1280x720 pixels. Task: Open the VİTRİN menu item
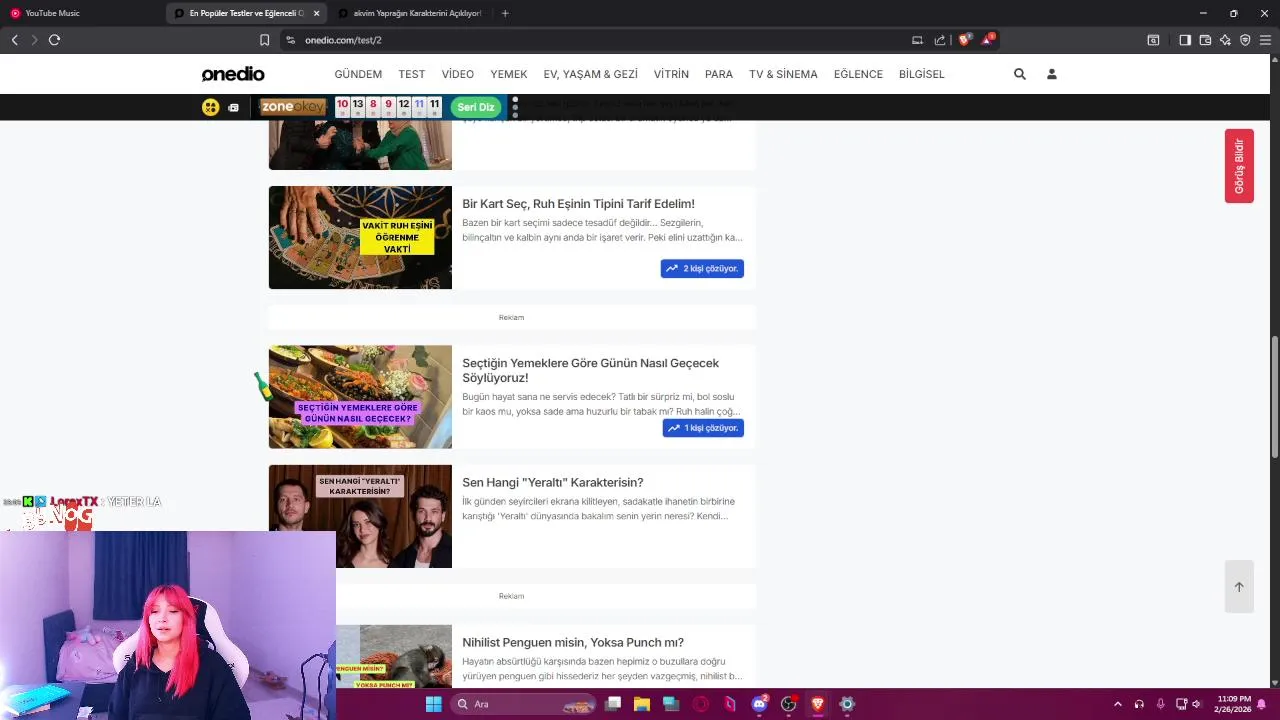click(671, 74)
